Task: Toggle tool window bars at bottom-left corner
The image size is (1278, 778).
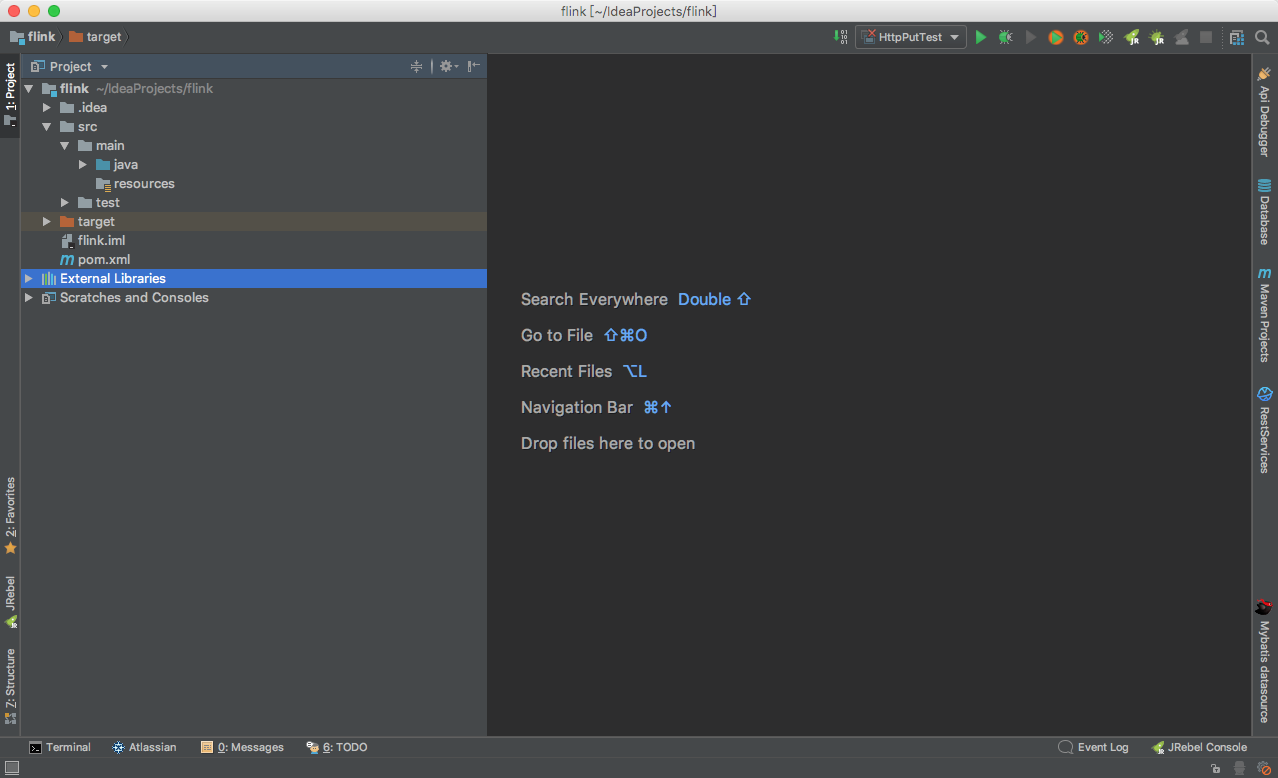Action: (x=12, y=768)
